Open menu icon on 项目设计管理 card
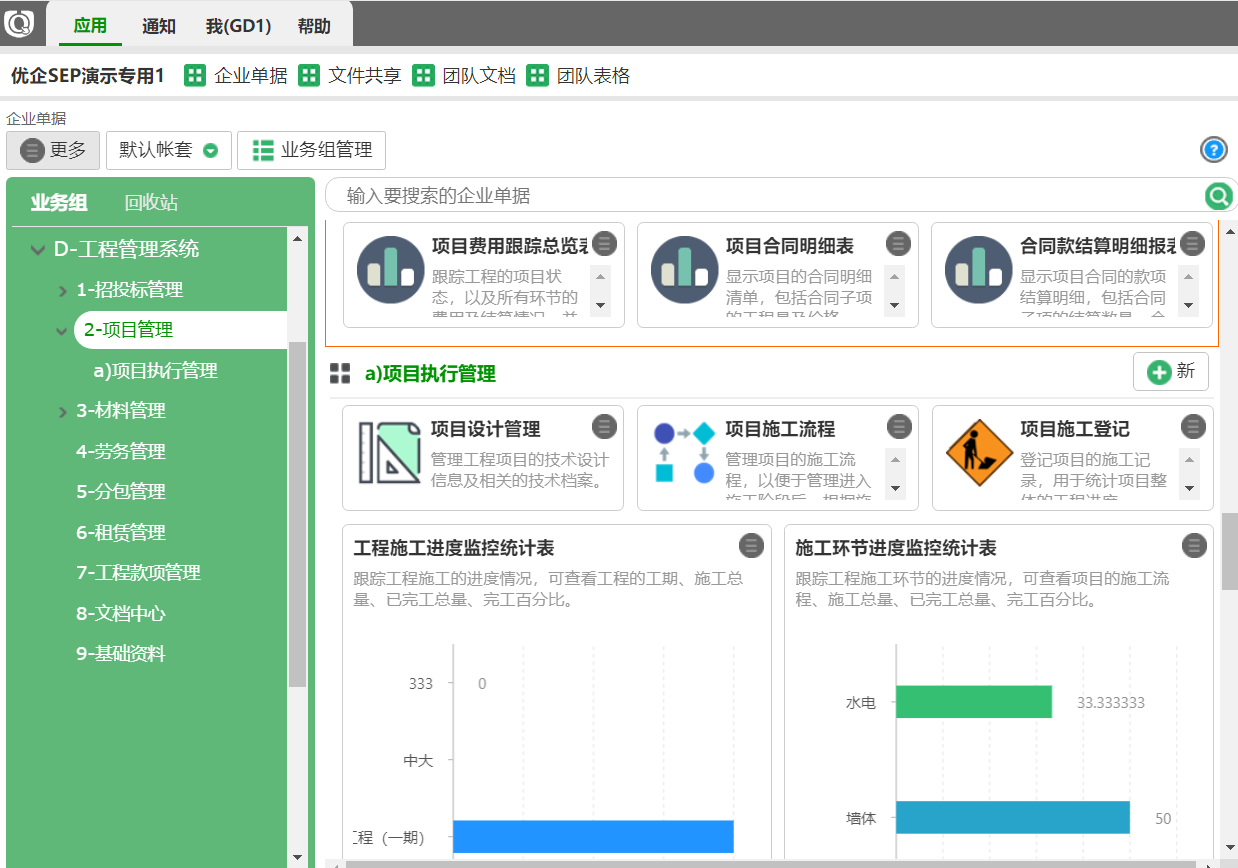Screen dimensions: 1238x868 [604, 426]
